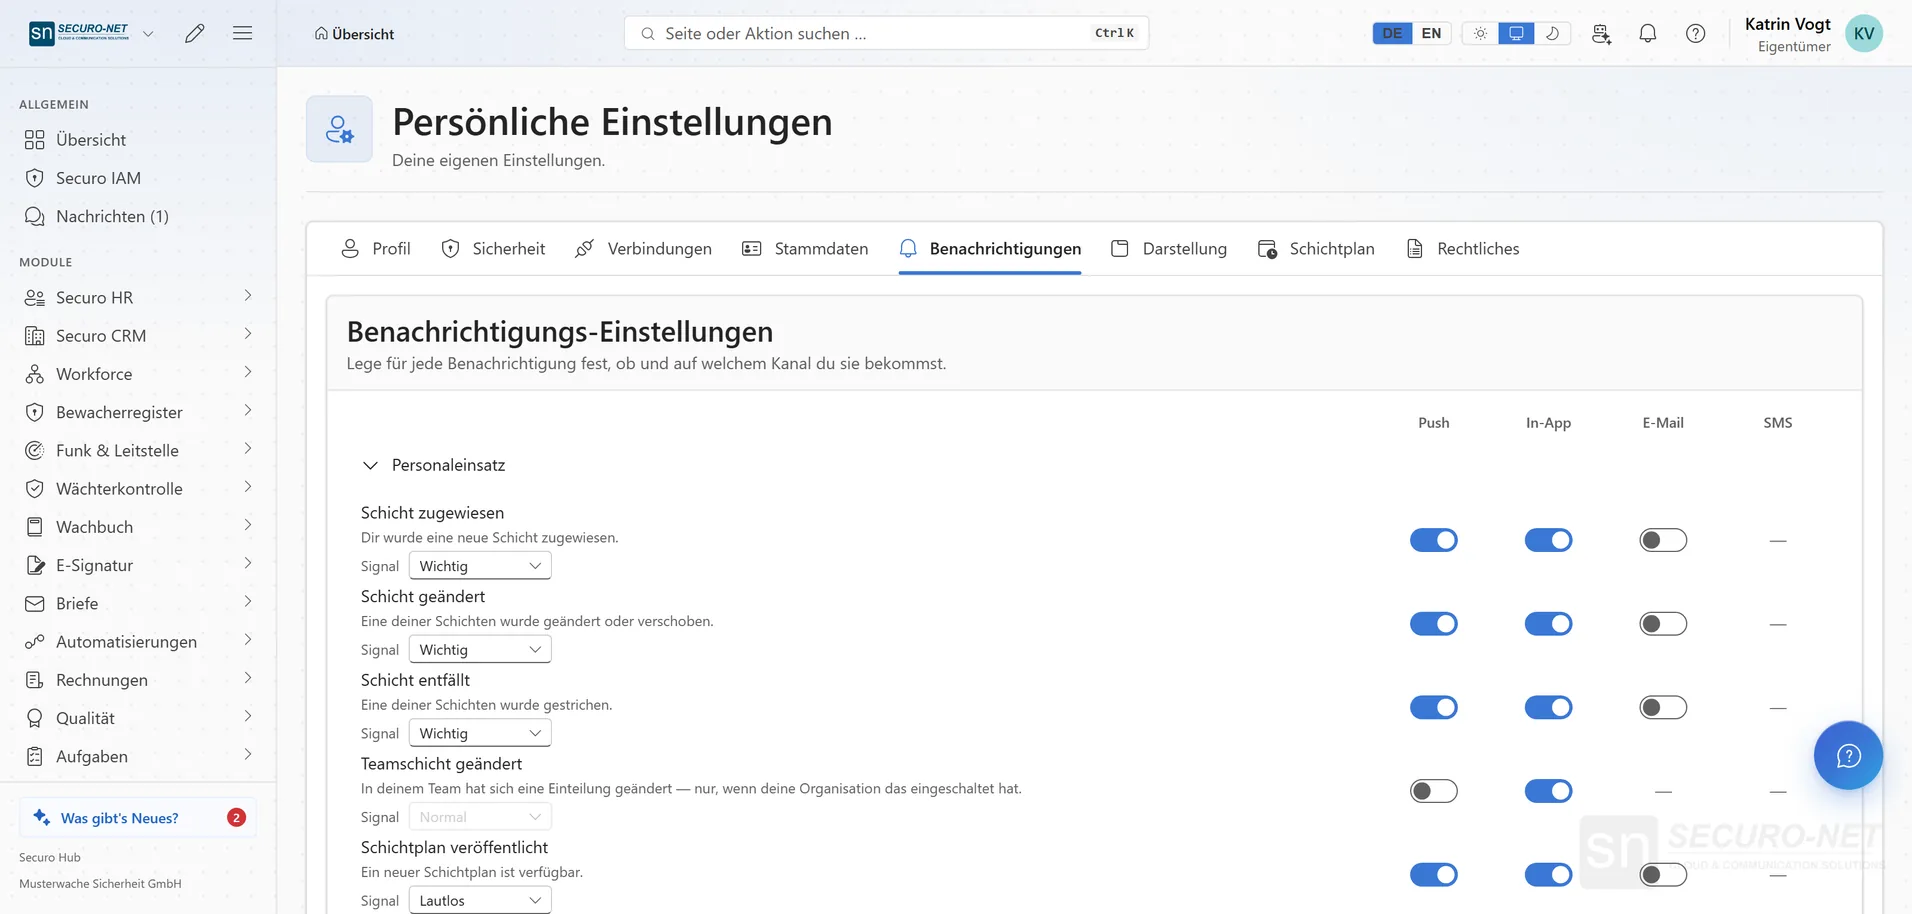
Task: Open the hamburger menu icon
Action: coord(242,33)
